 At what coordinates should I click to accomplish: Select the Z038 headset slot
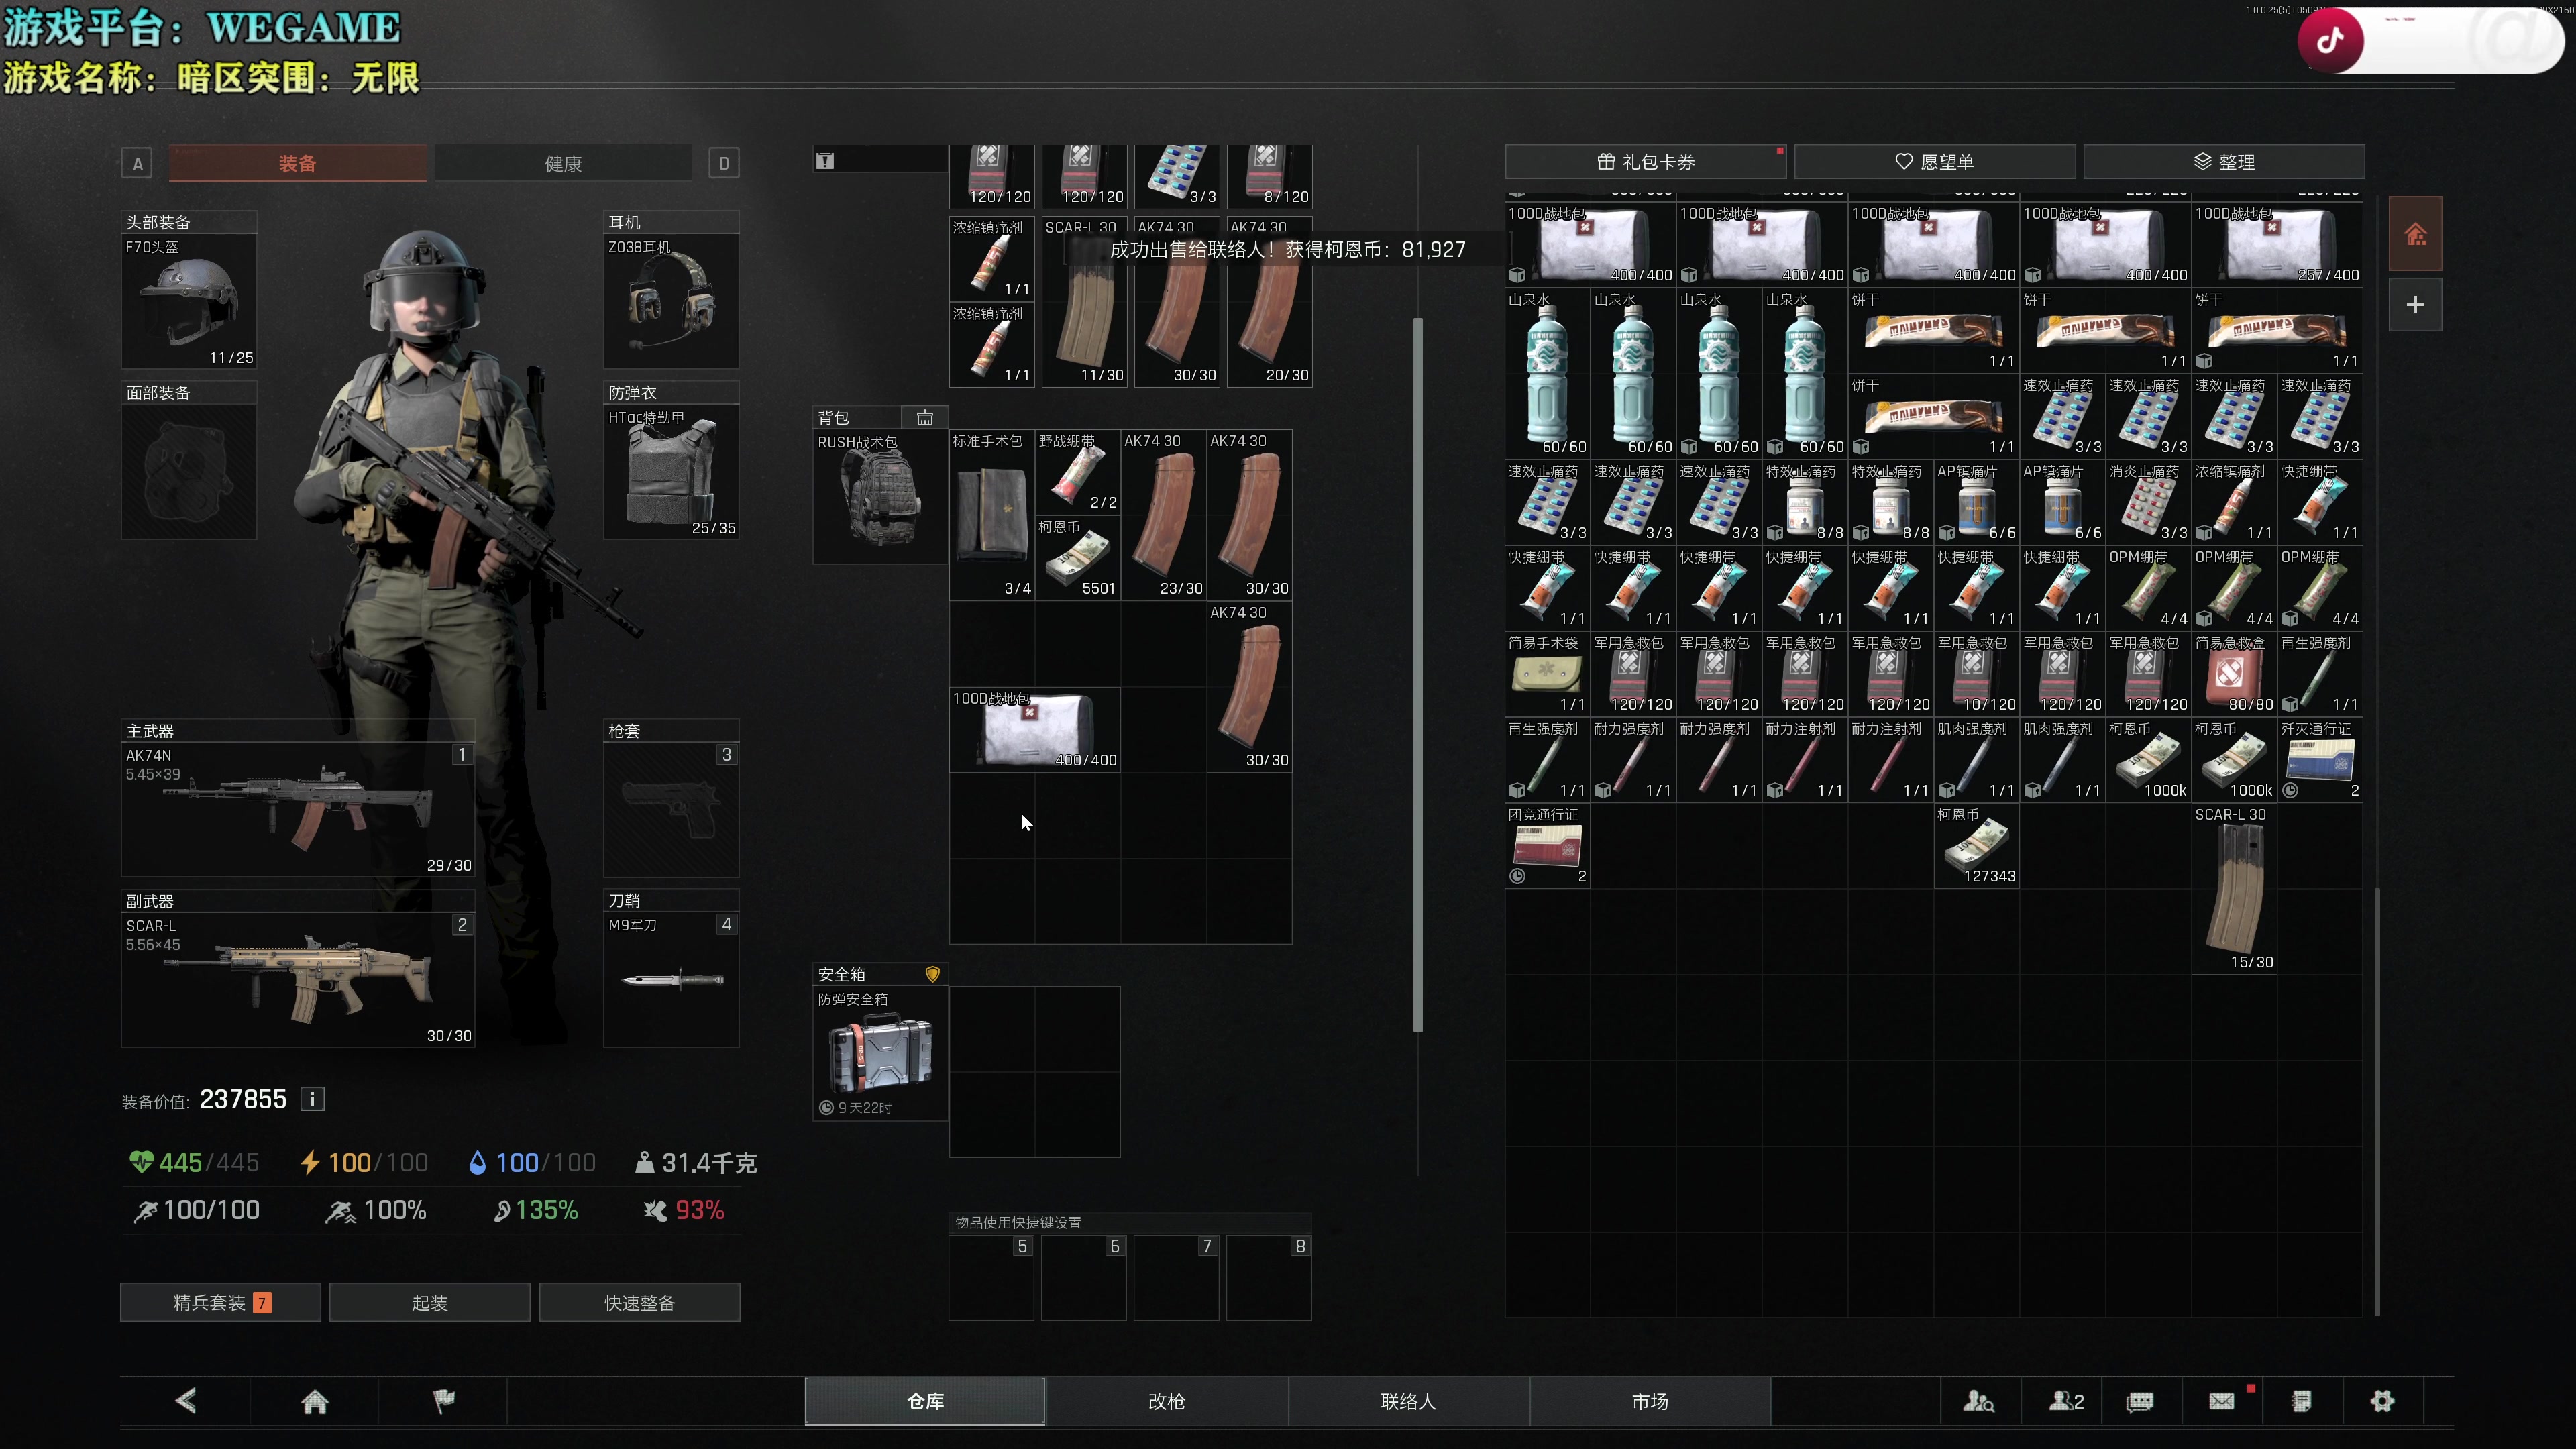coord(671,301)
